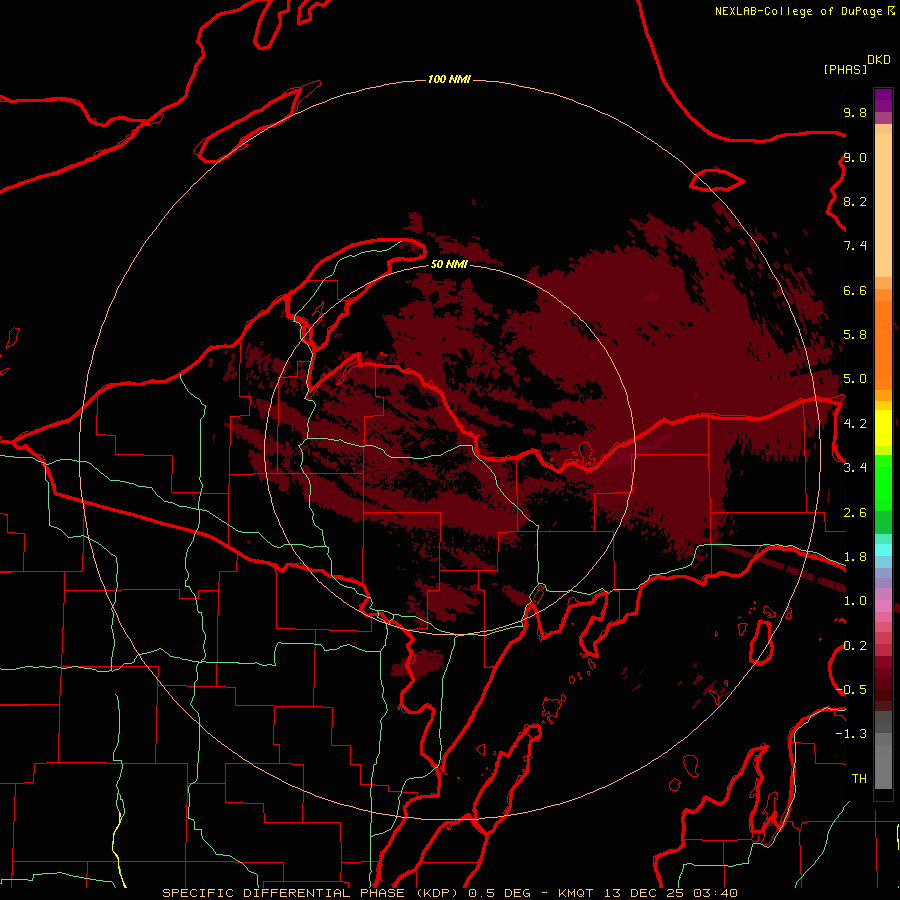Image resolution: width=900 pixels, height=900 pixels.
Task: Click the solid orange color bar segment
Action: 883,345
